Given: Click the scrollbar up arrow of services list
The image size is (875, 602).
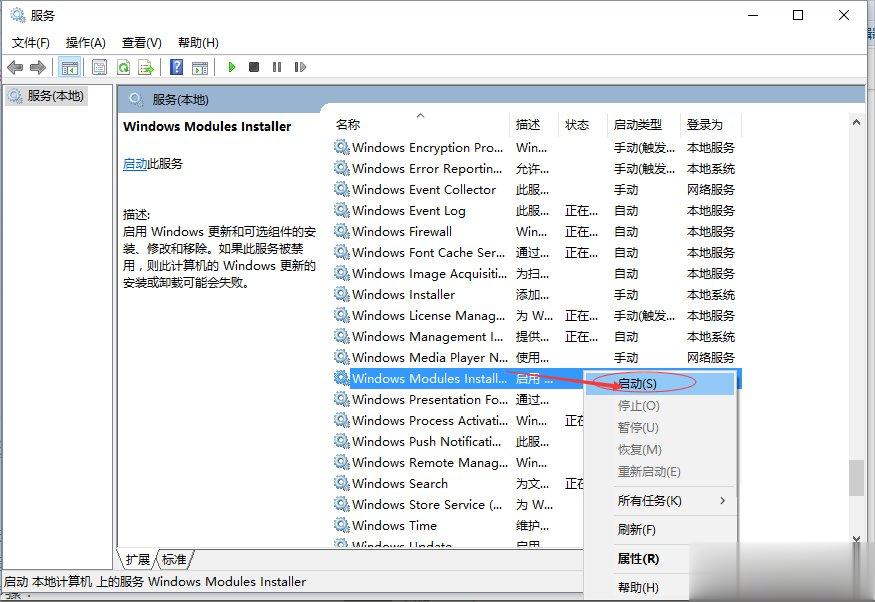Looking at the screenshot, I should click(x=856, y=122).
